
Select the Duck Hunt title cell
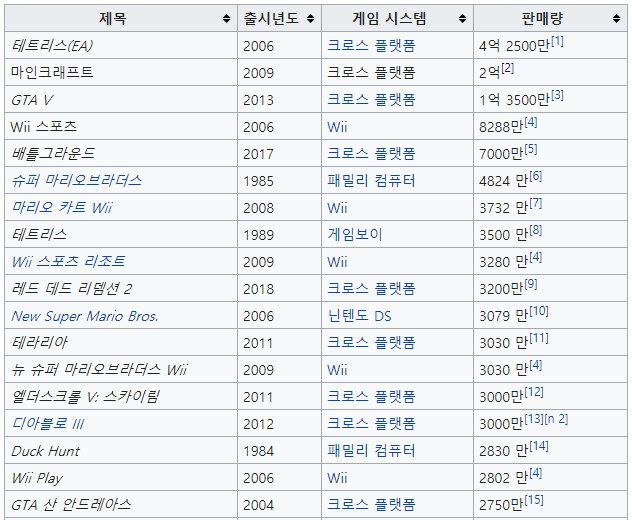pyautogui.click(x=121, y=450)
